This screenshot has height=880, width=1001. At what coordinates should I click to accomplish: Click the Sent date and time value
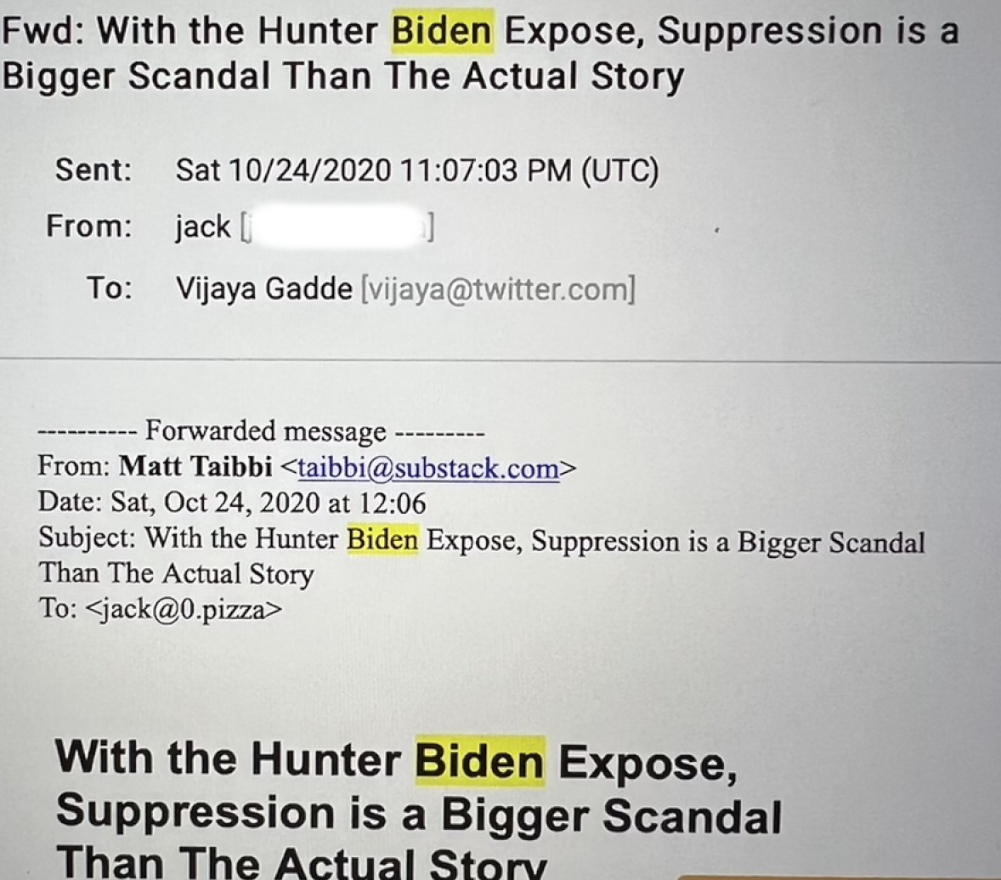click(x=417, y=171)
